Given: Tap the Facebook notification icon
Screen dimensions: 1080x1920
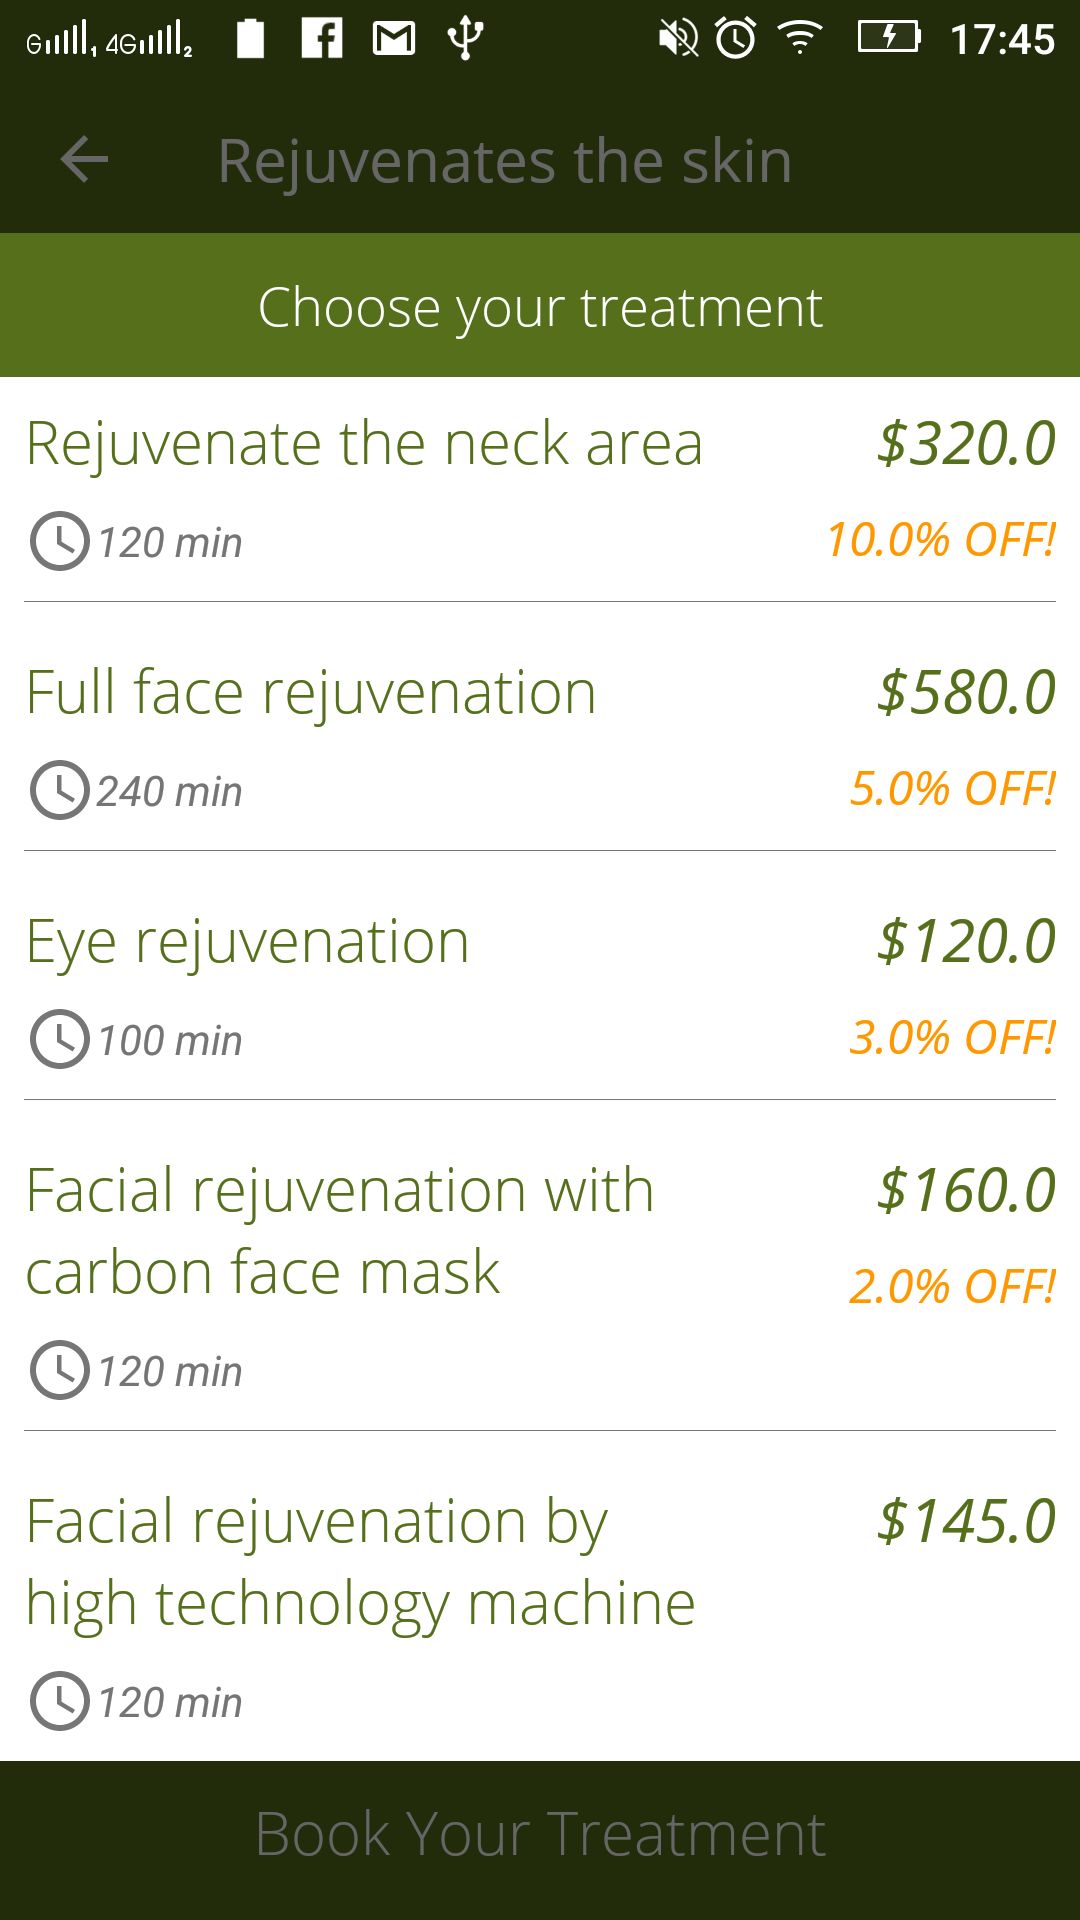Looking at the screenshot, I should [322, 39].
